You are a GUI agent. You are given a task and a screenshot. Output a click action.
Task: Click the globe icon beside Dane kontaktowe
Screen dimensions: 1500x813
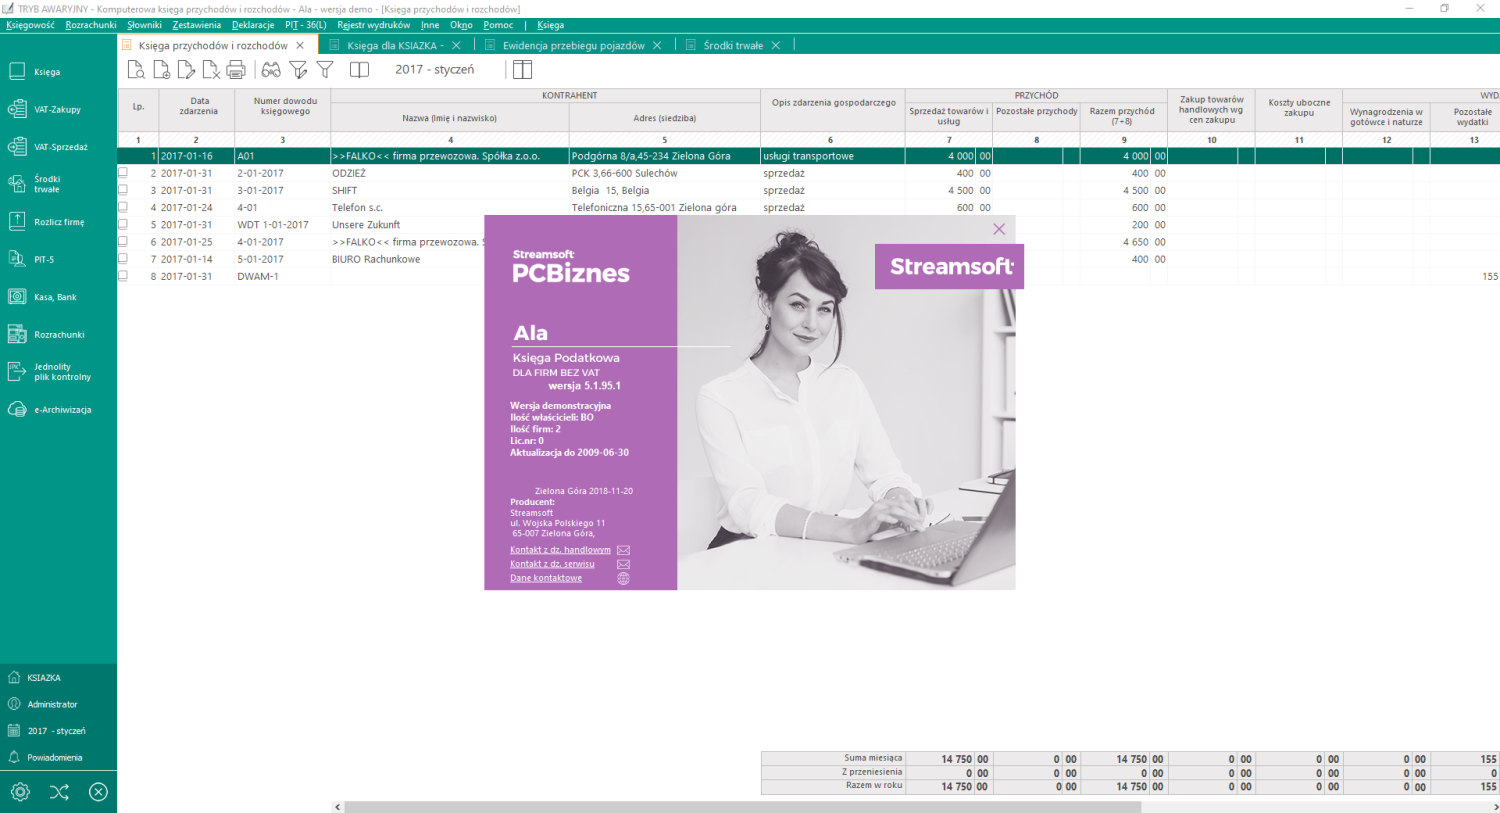(623, 578)
